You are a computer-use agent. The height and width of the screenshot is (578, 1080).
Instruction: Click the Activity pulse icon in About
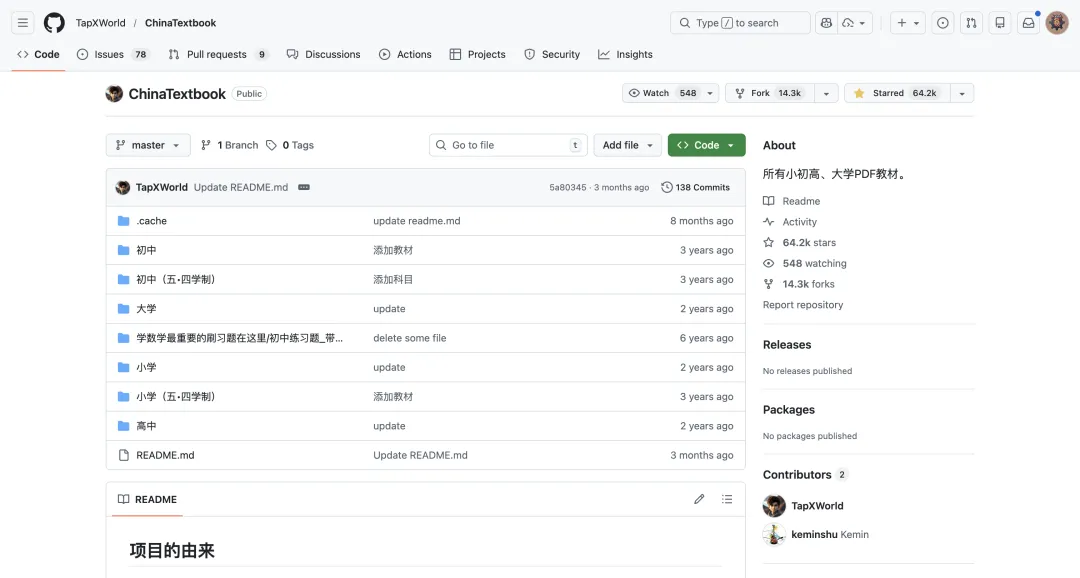point(769,222)
